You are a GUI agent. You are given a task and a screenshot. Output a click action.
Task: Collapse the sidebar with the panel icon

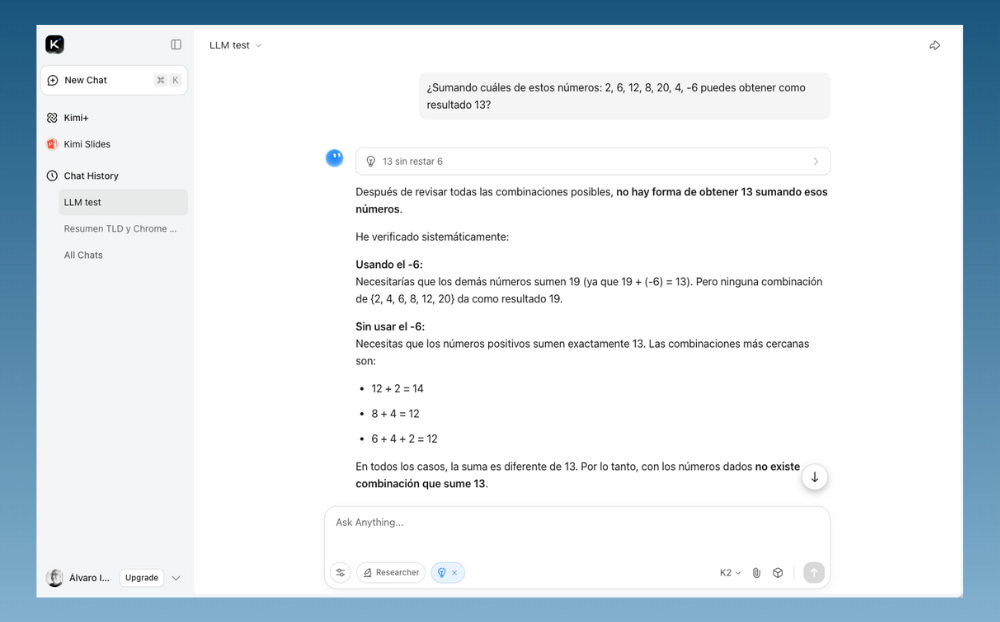[x=176, y=44]
